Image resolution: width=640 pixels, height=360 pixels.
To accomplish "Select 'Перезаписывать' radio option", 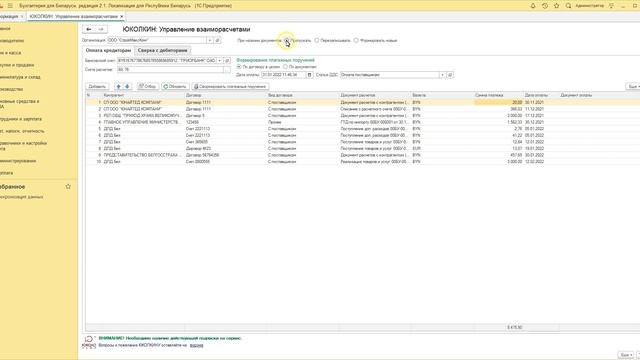I will [x=317, y=40].
